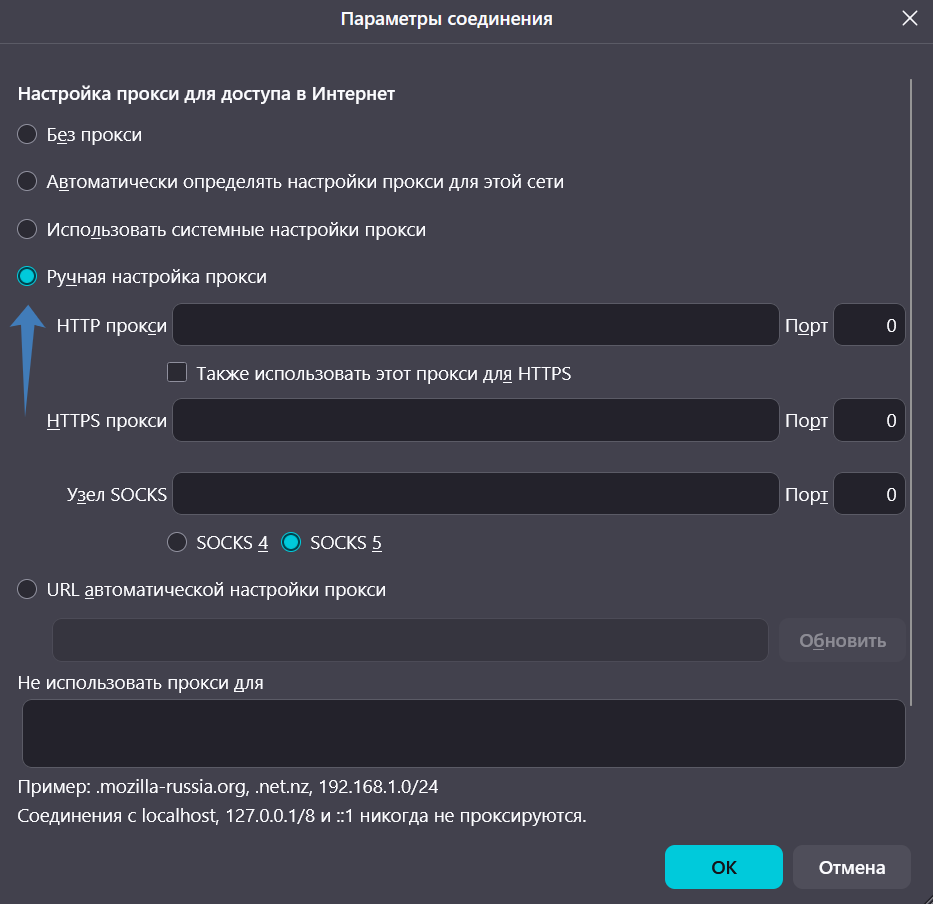Image resolution: width=933 pixels, height=904 pixels.
Task: Select the SOCKS 4 radio button
Action: point(178,543)
